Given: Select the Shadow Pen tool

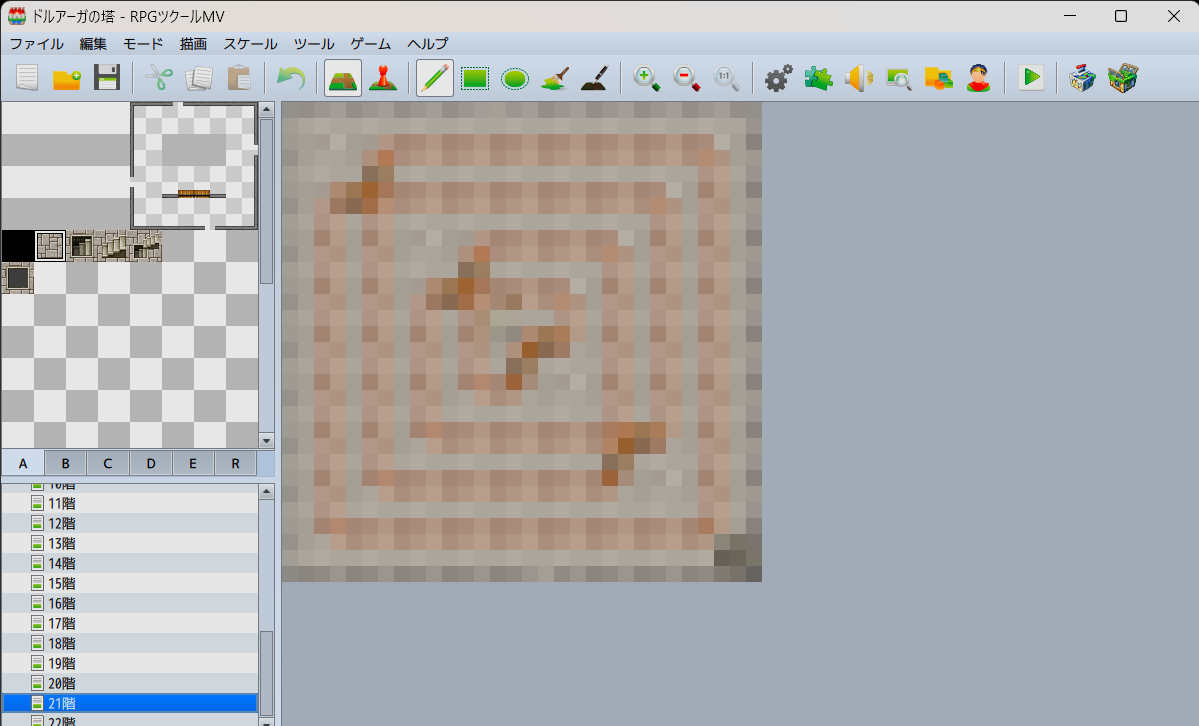Looking at the screenshot, I should [x=594, y=78].
